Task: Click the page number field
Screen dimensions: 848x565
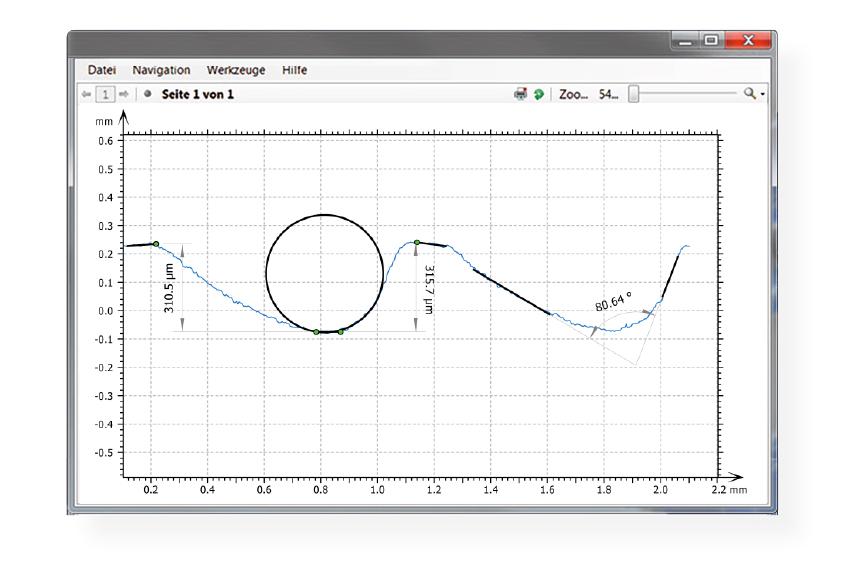Action: pos(105,95)
